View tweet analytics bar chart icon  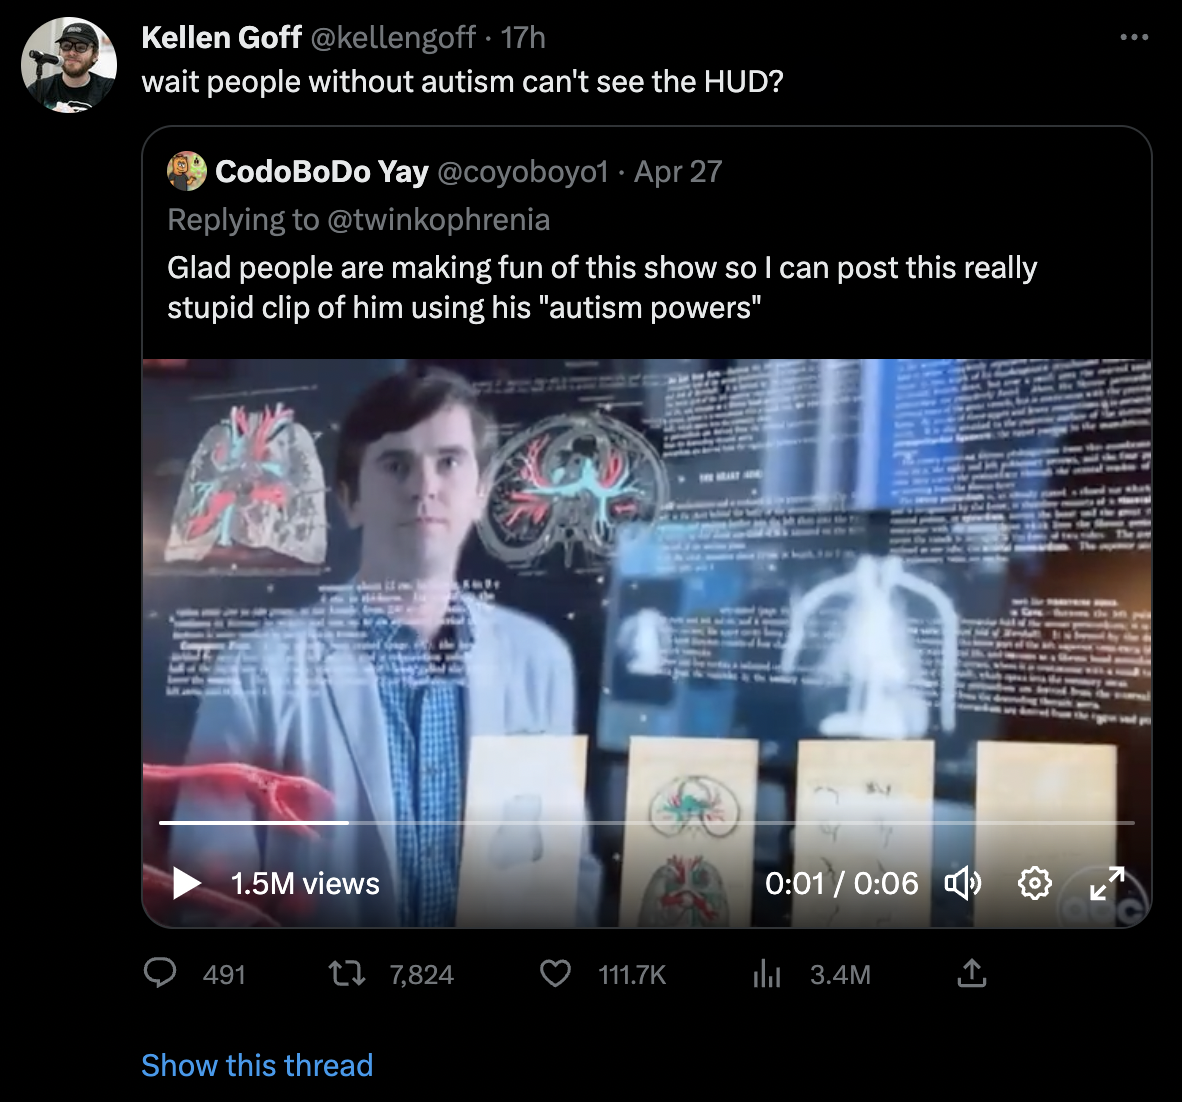[x=766, y=974]
